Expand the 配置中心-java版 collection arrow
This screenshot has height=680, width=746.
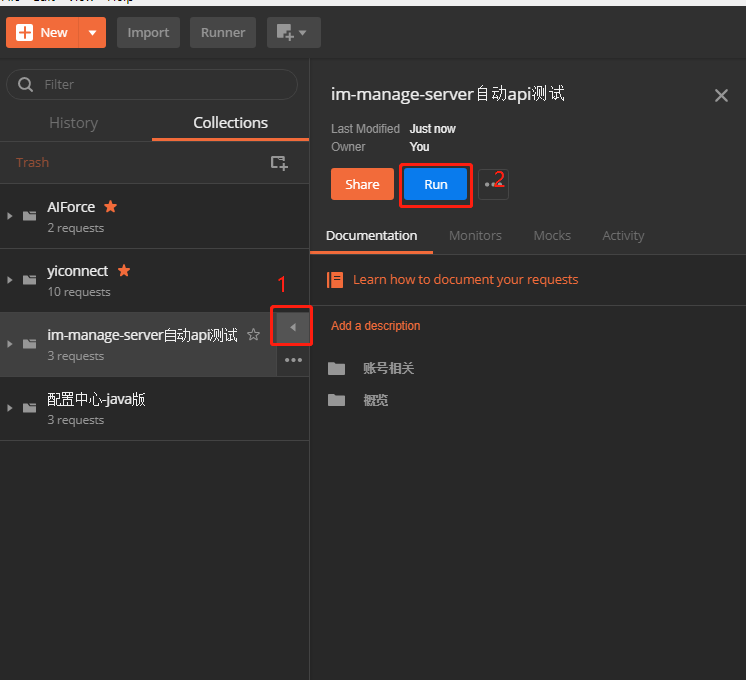10,408
